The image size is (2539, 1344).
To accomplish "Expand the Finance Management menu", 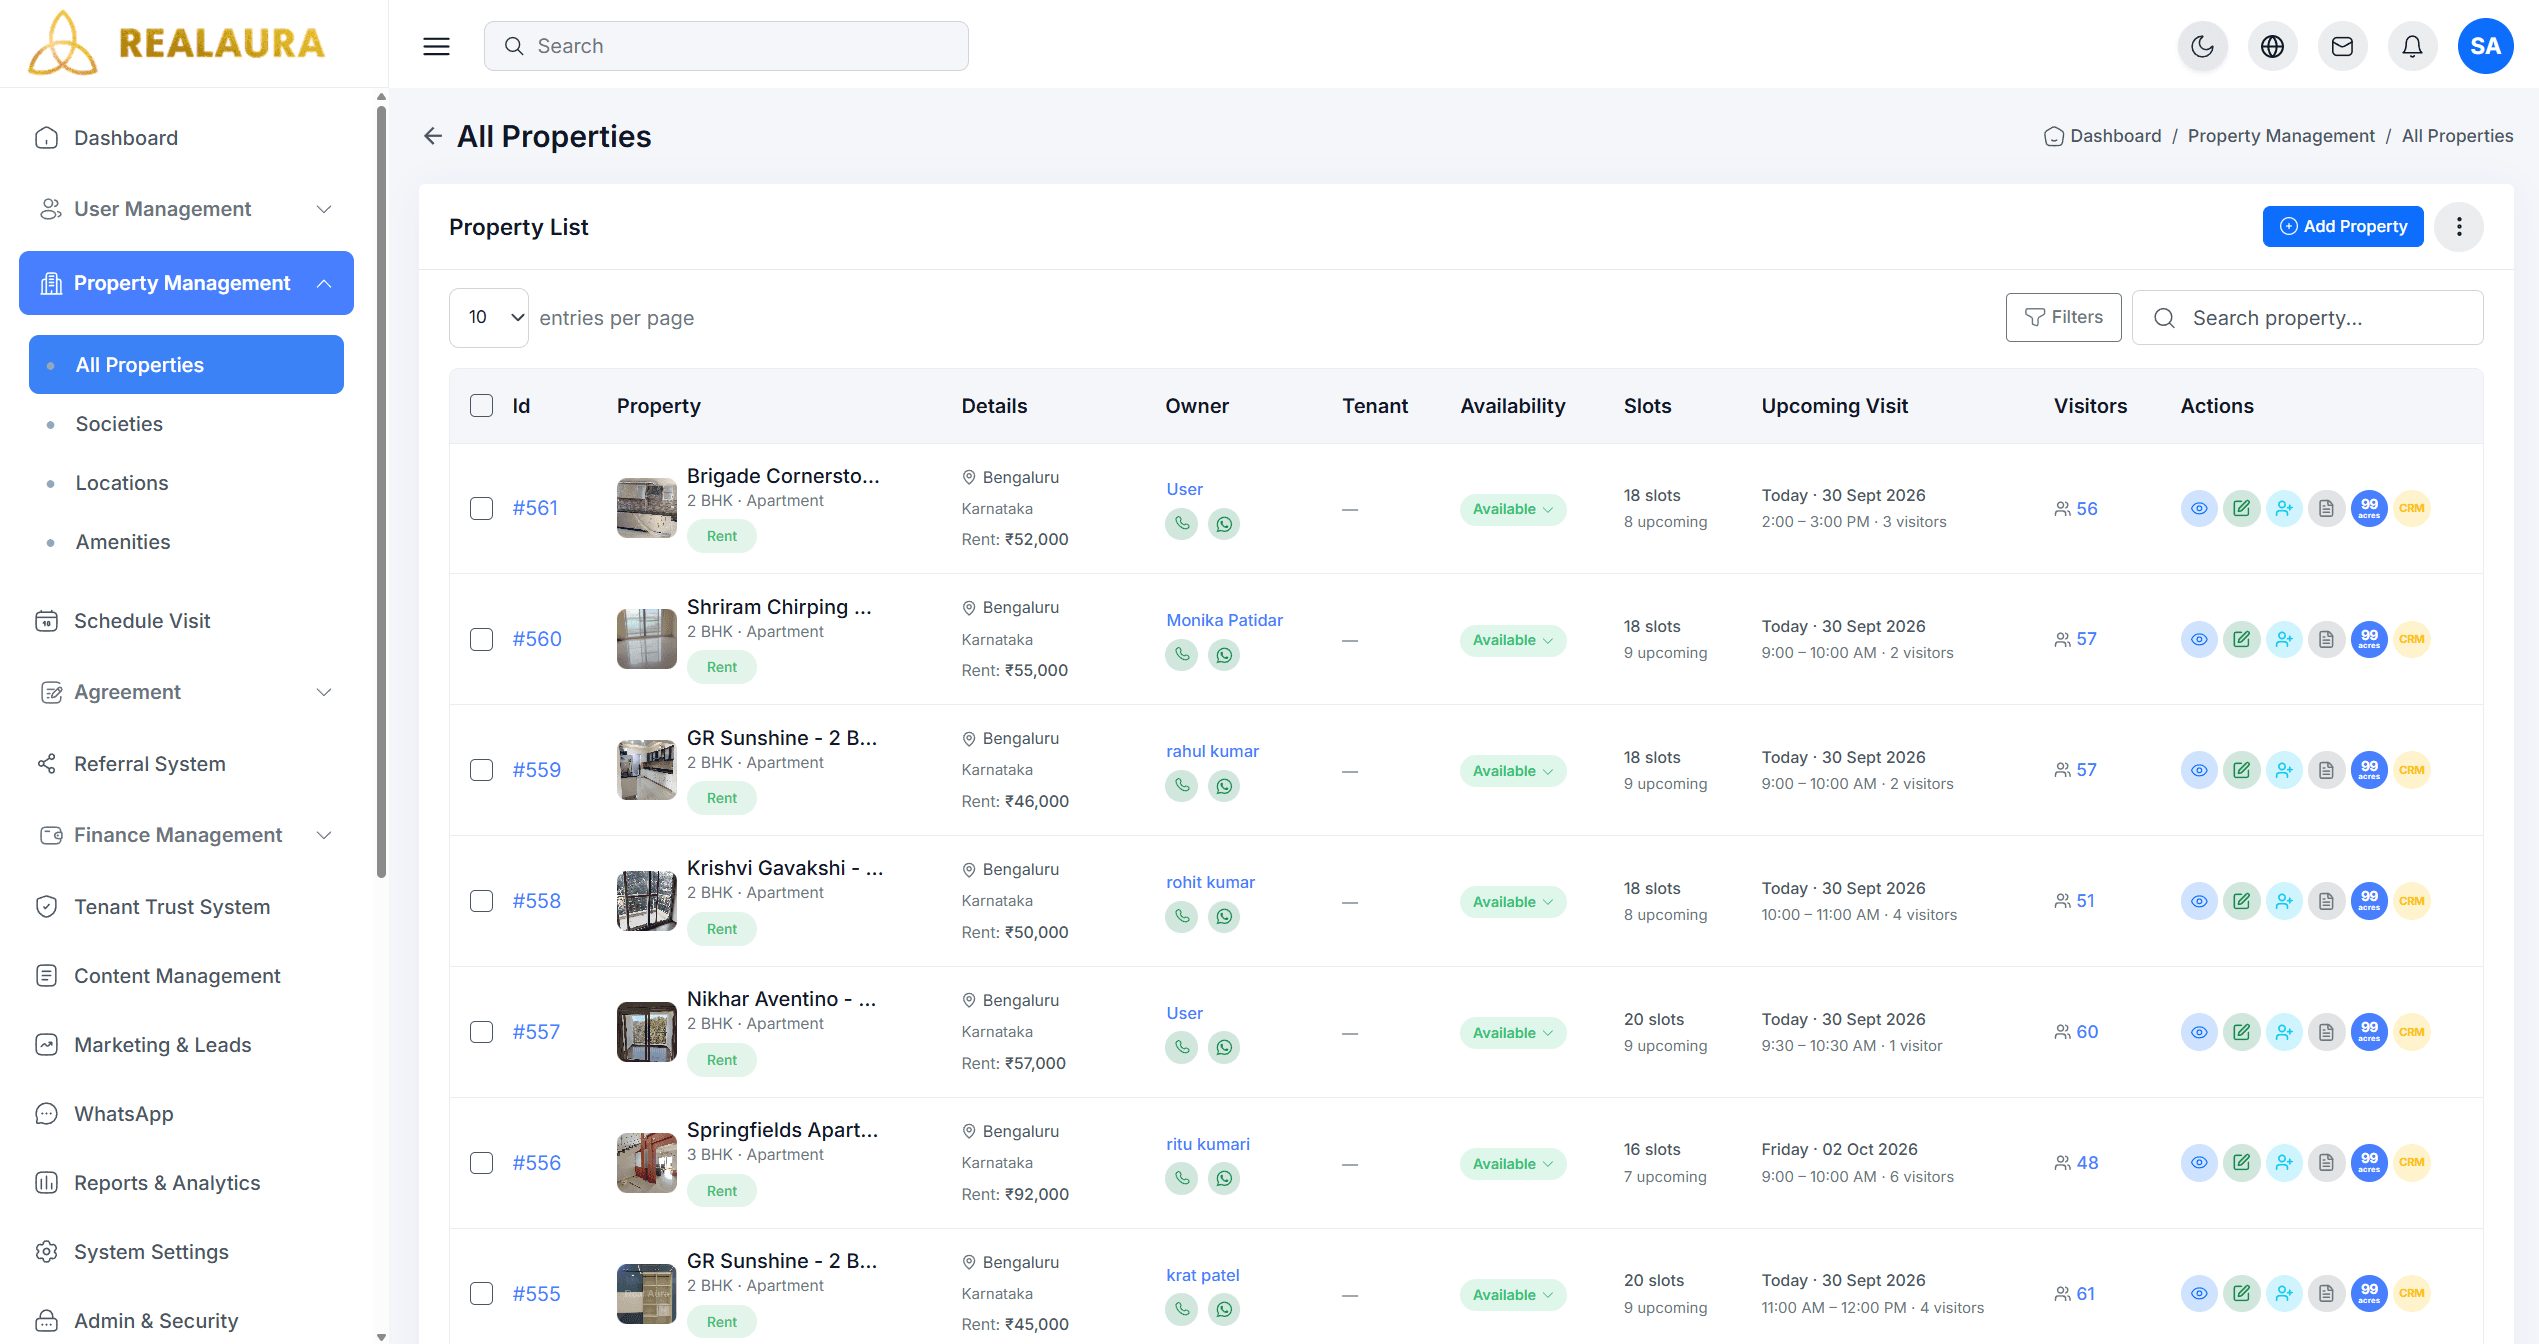I will point(186,835).
